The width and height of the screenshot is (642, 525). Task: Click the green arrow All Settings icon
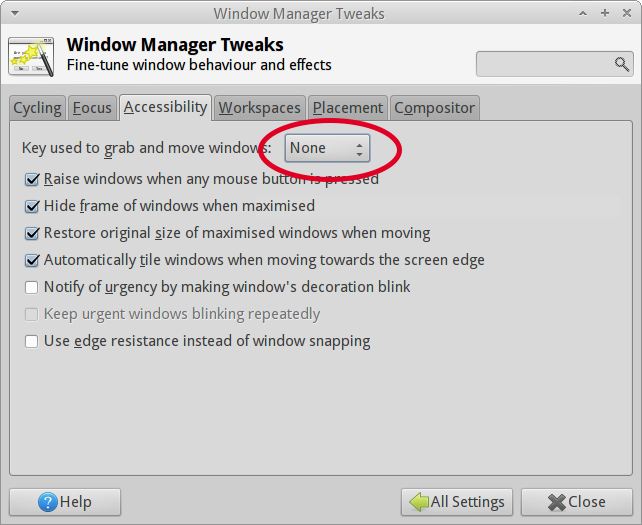[419, 502]
